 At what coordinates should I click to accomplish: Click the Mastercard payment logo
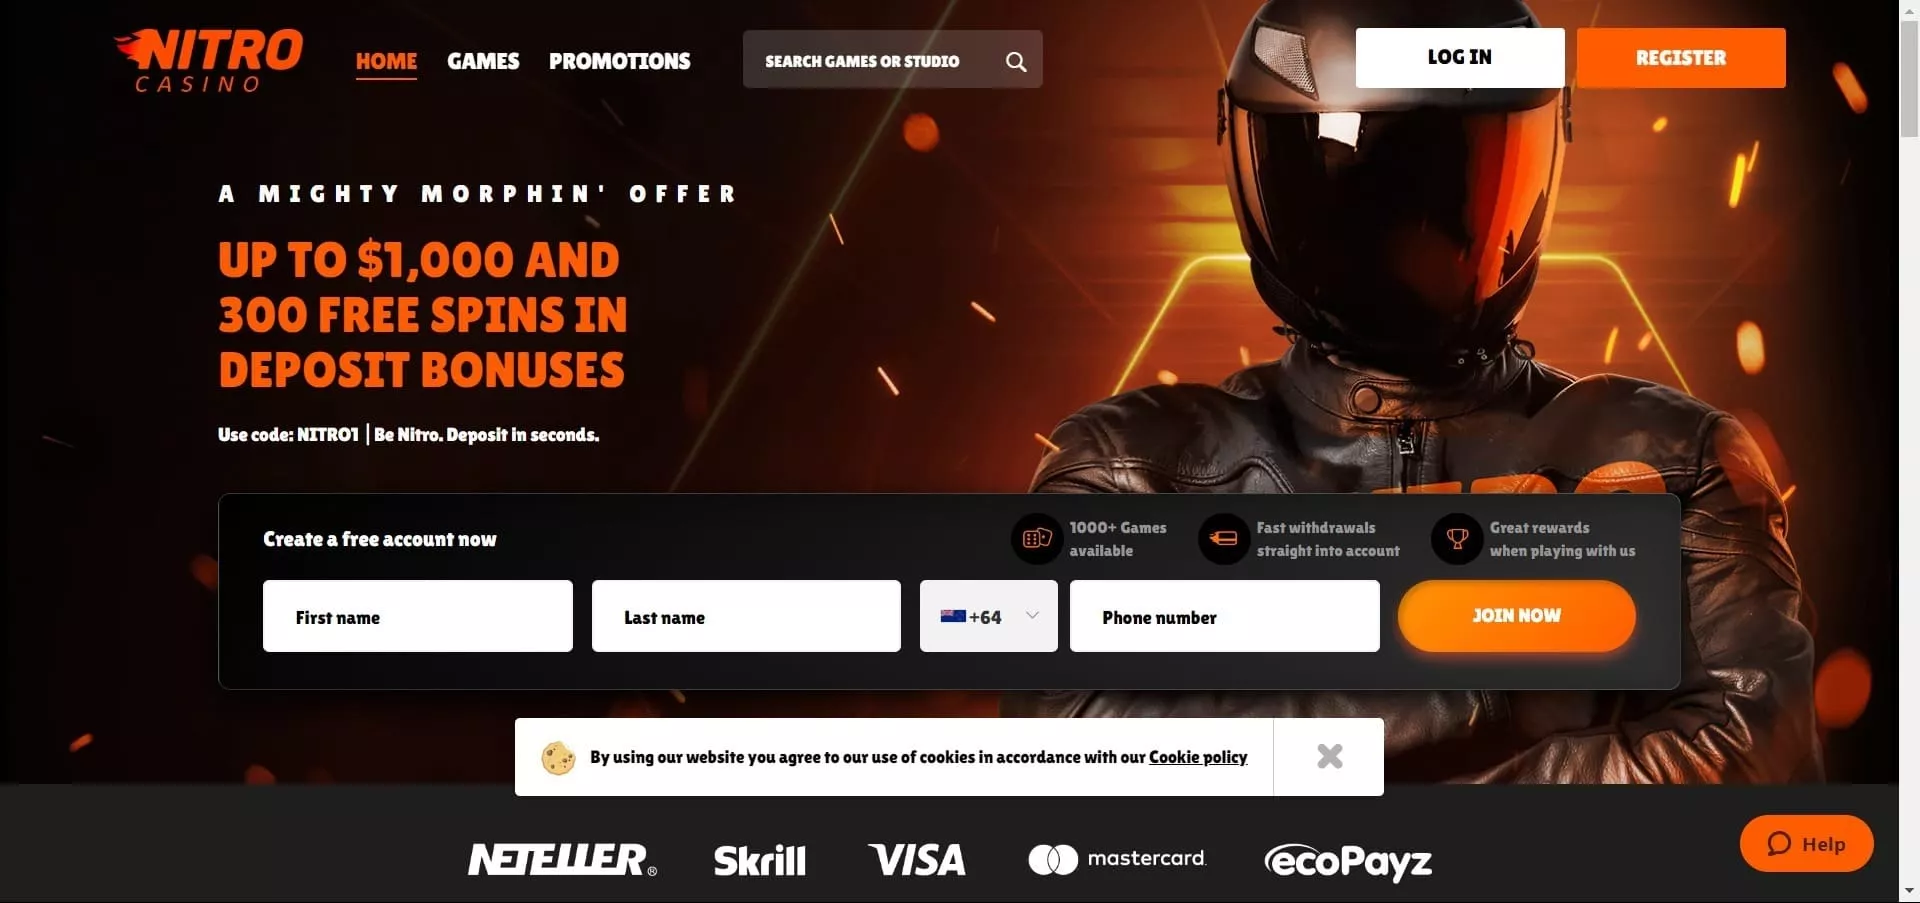click(x=1117, y=859)
